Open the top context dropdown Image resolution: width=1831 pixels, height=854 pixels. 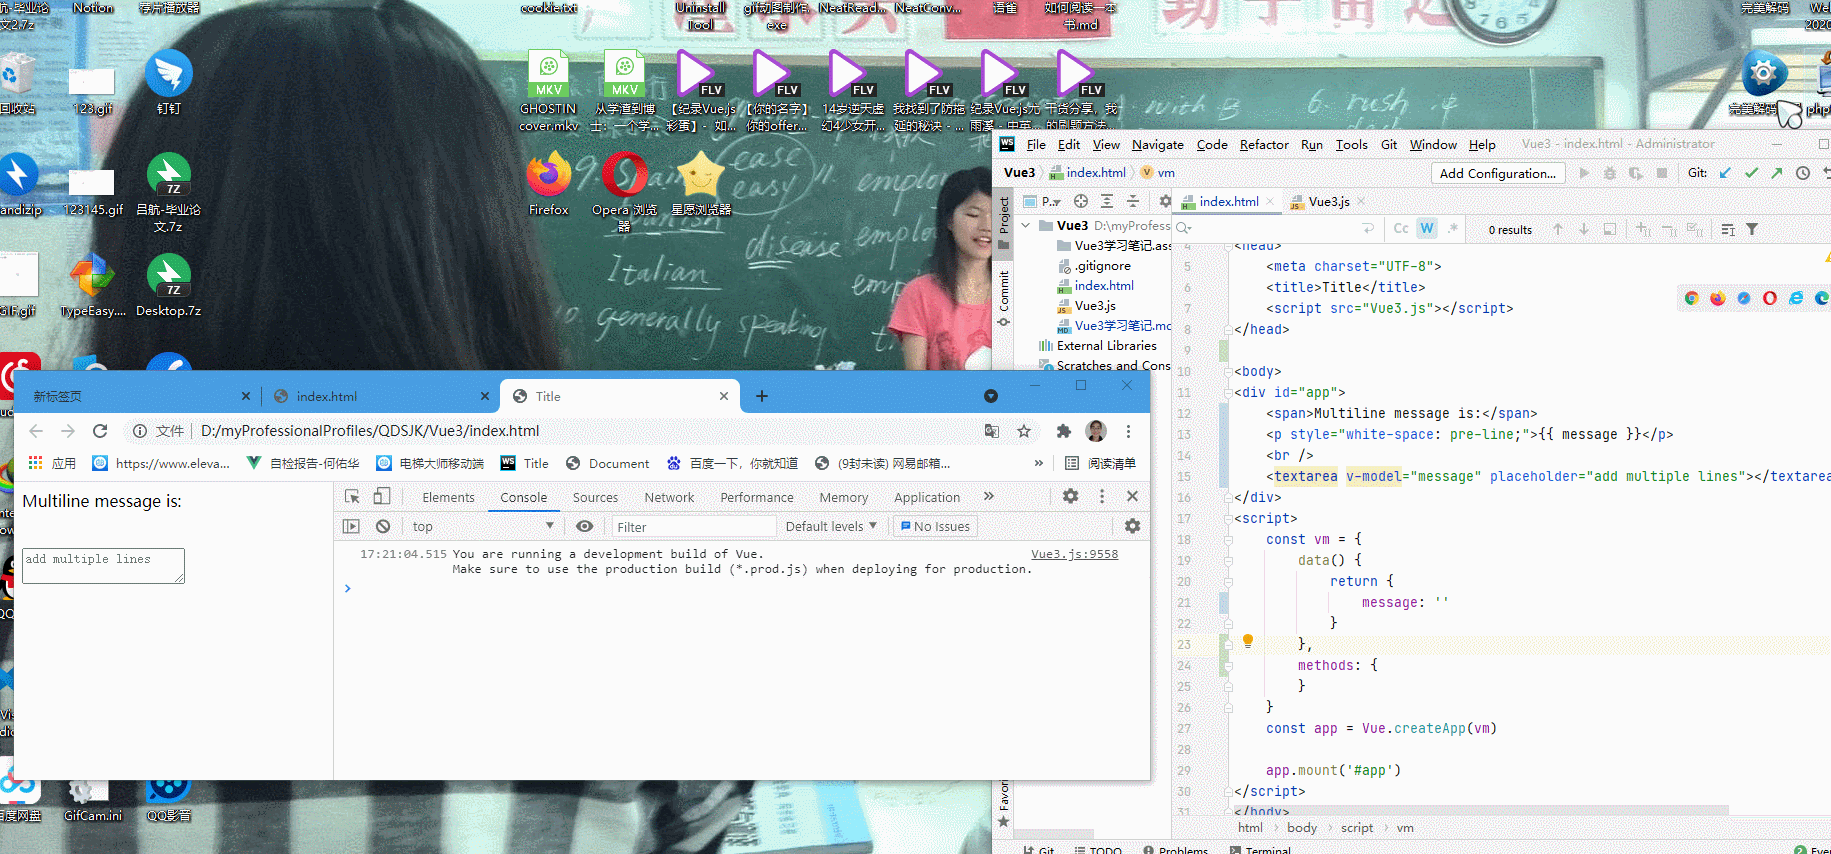(x=482, y=526)
